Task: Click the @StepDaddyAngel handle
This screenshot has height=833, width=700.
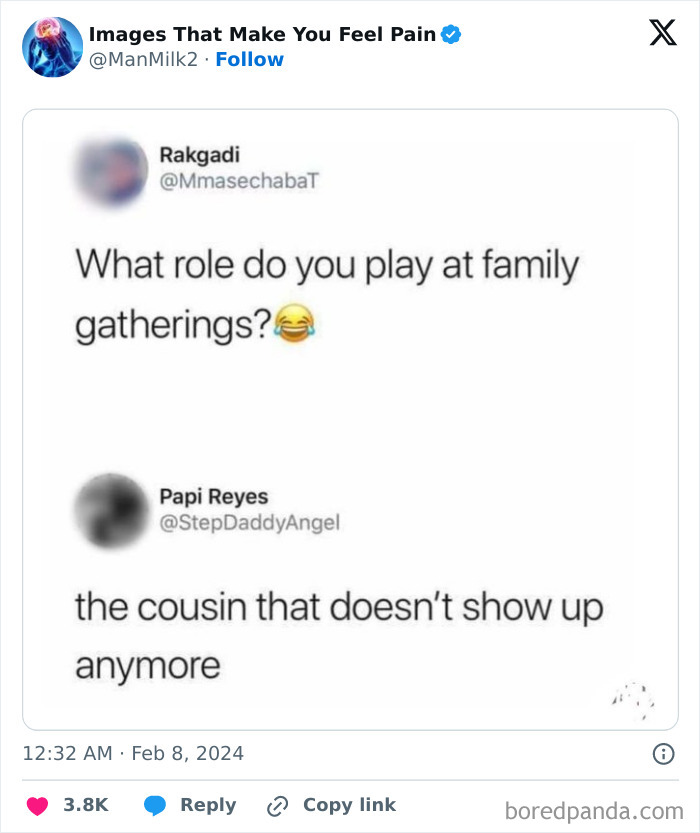Action: pyautogui.click(x=250, y=522)
